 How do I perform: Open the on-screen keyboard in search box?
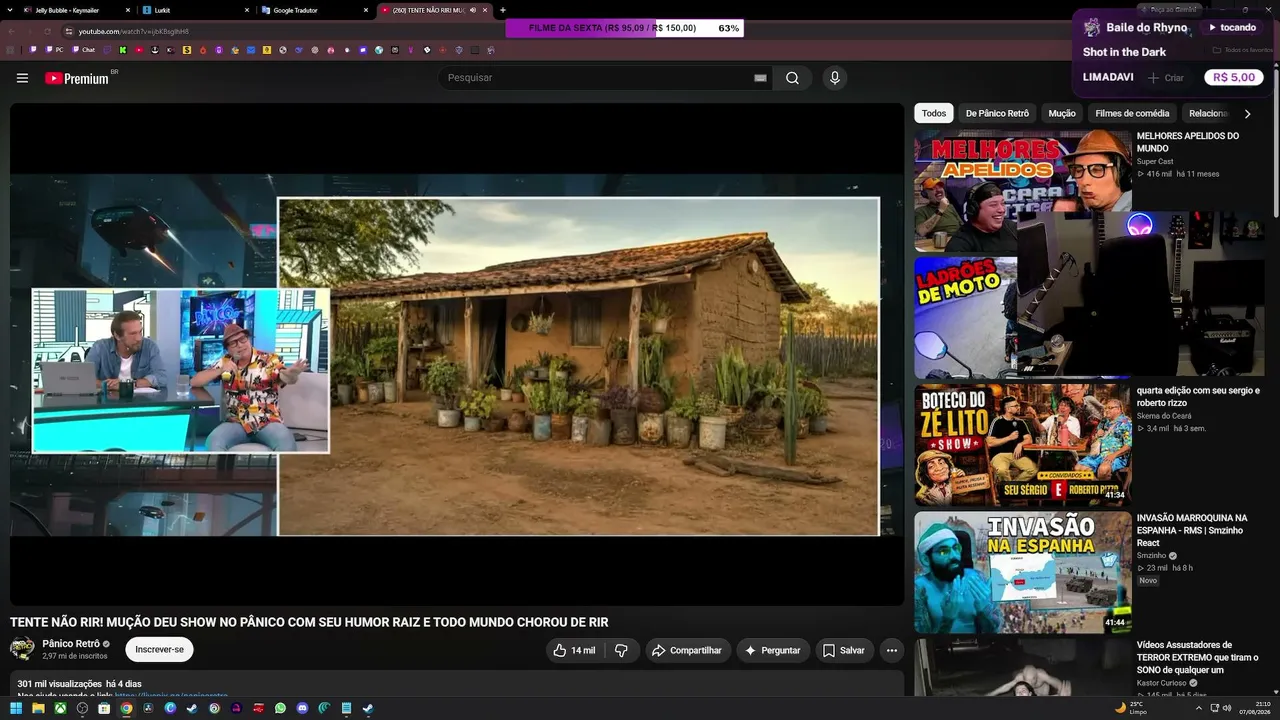click(x=760, y=78)
